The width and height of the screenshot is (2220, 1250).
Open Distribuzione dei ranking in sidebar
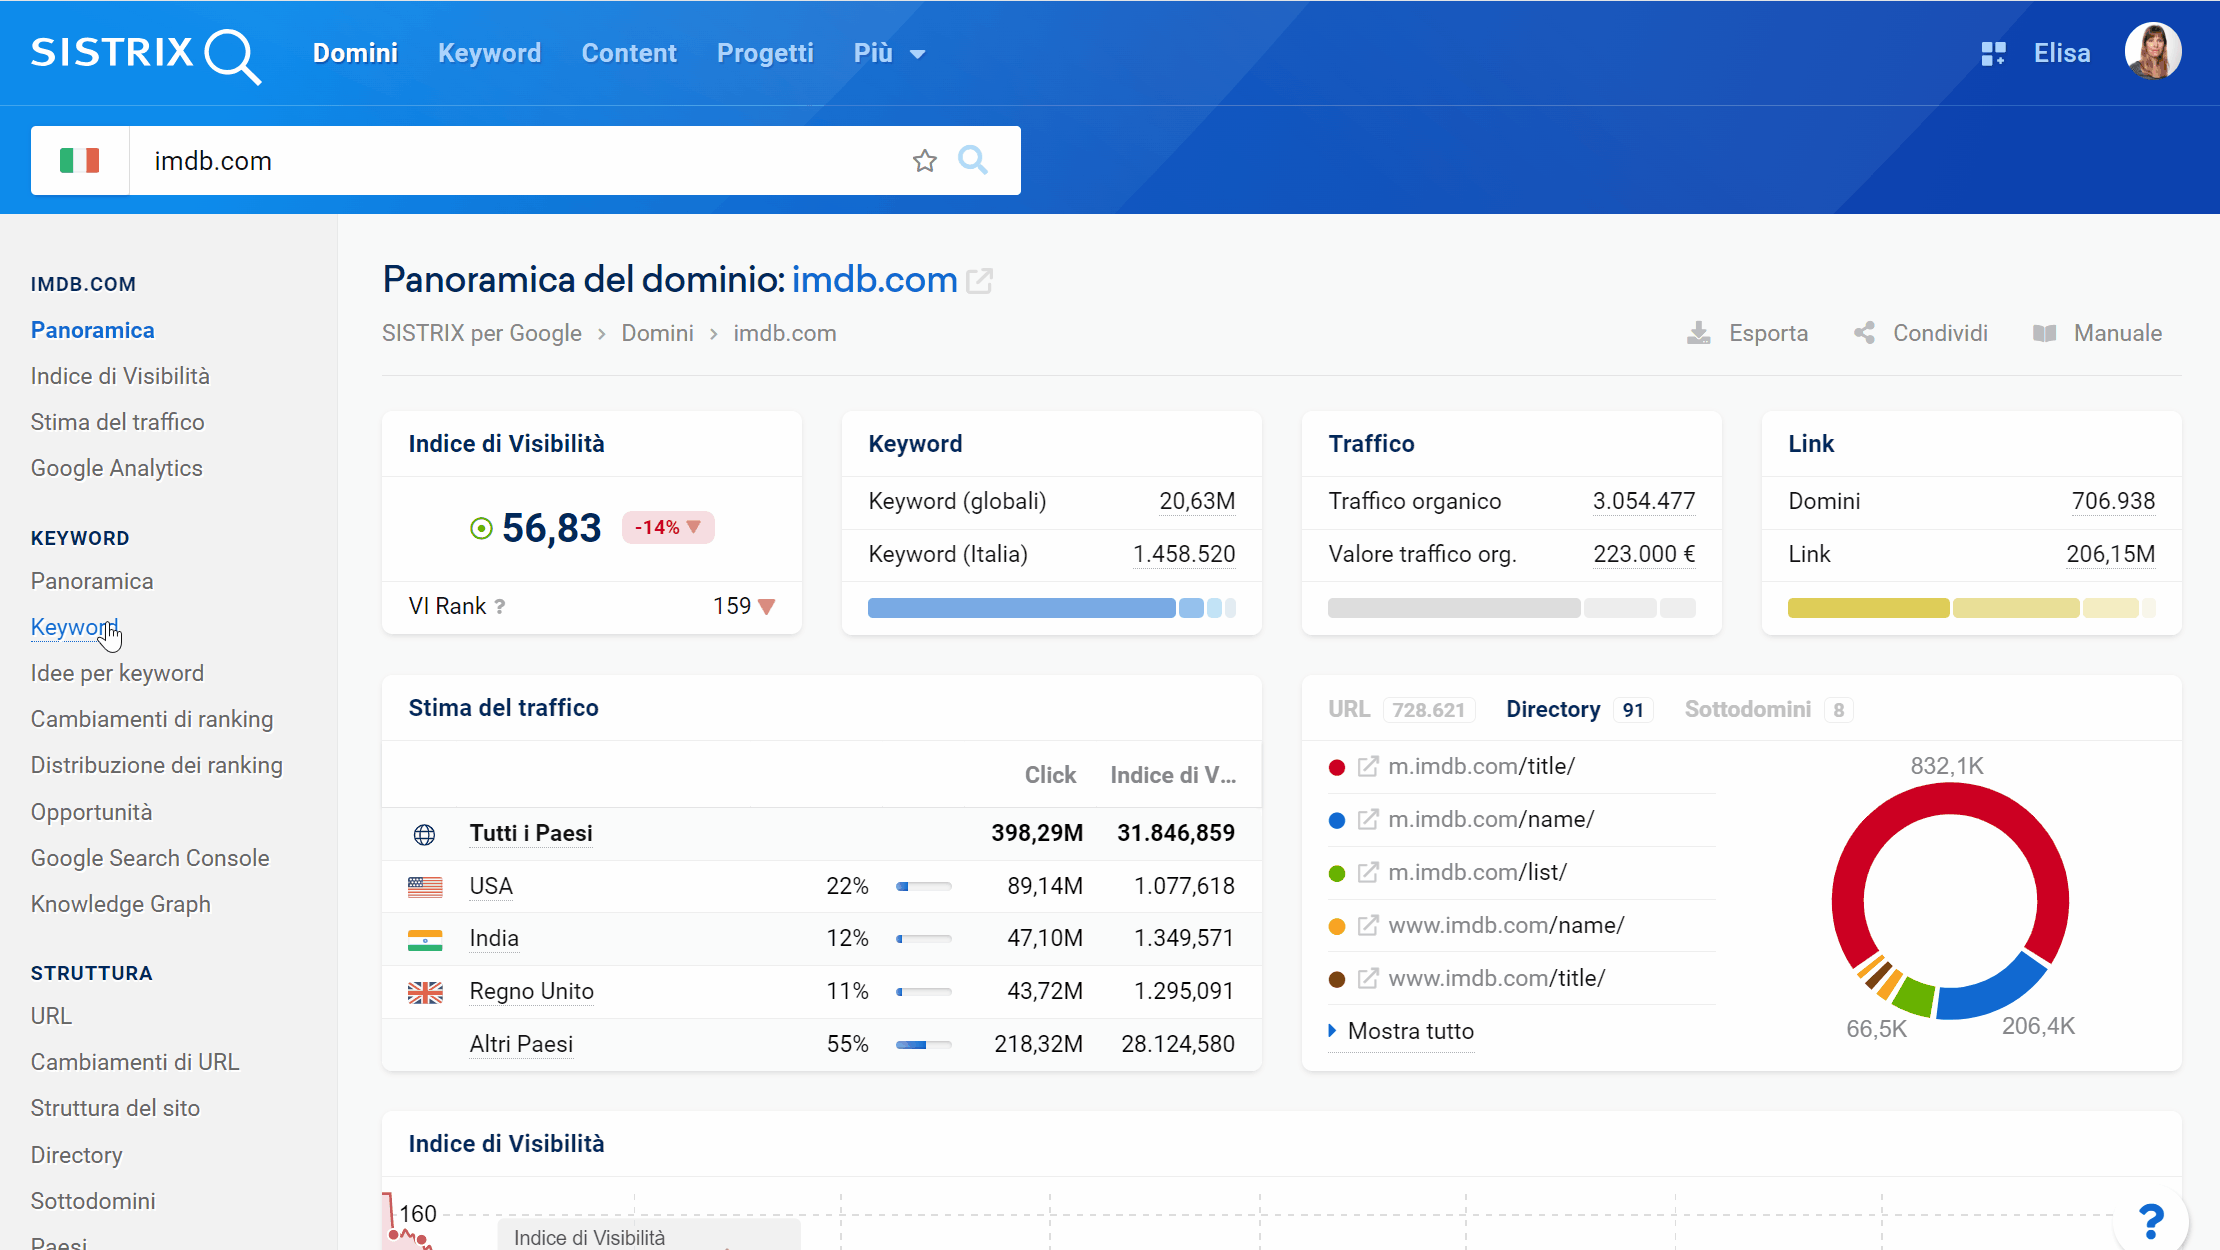click(x=156, y=765)
